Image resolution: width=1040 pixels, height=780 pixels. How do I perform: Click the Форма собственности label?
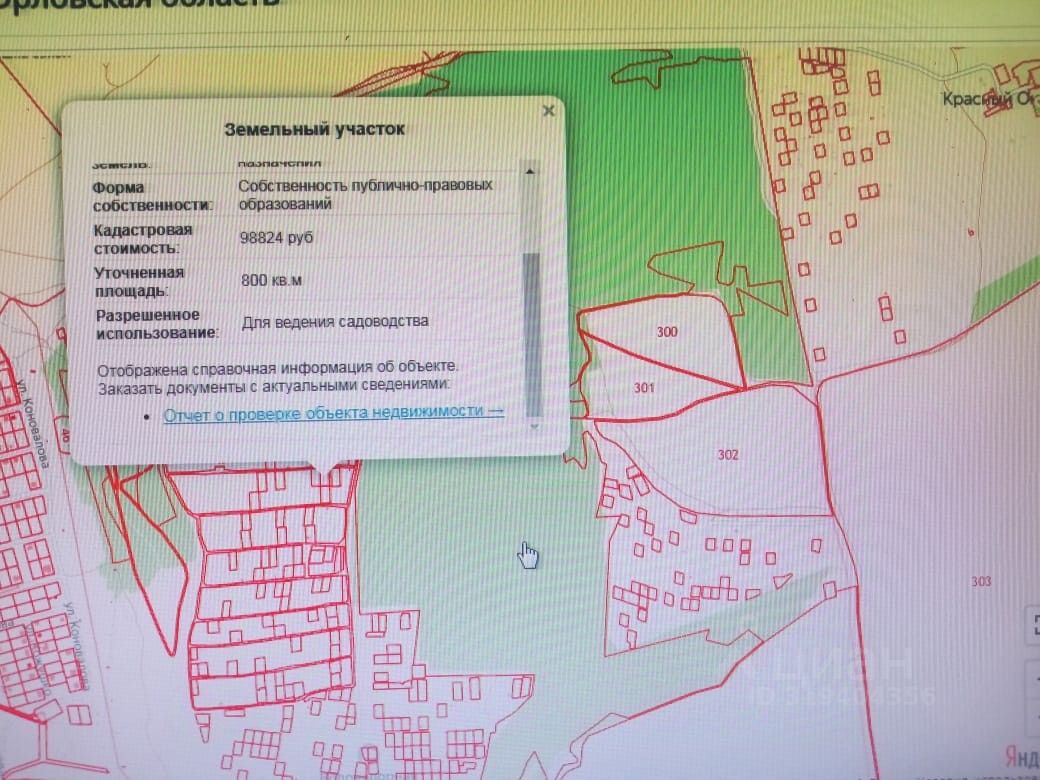(153, 196)
